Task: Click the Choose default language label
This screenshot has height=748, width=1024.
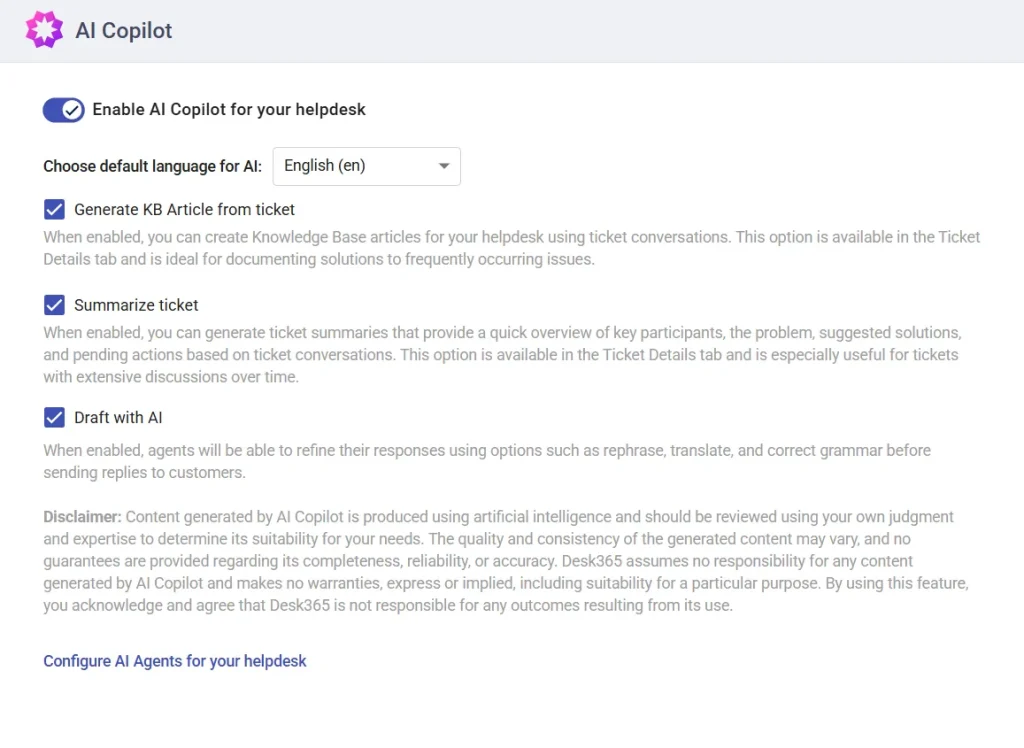Action: (x=152, y=166)
